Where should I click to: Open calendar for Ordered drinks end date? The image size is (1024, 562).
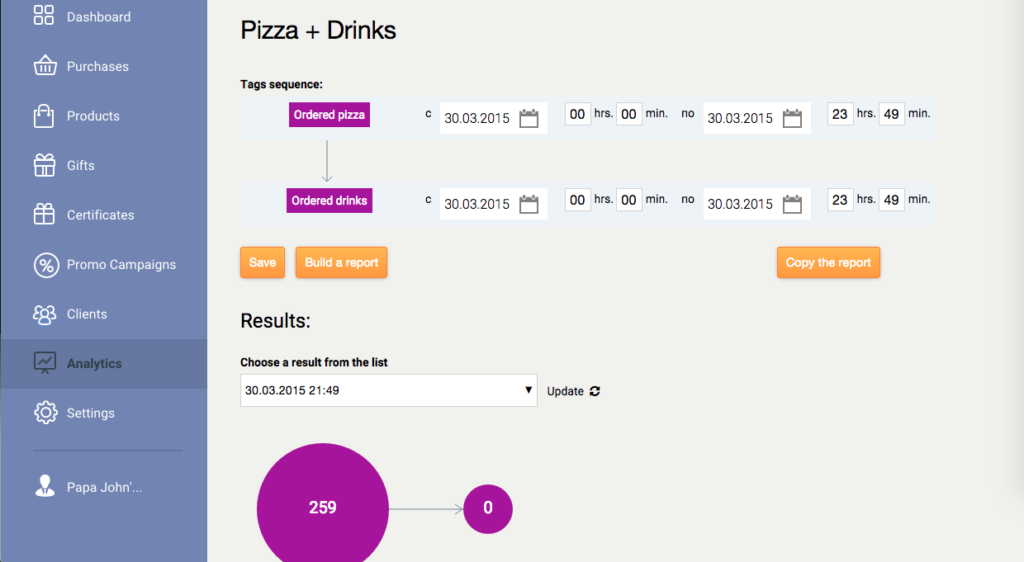pos(792,204)
